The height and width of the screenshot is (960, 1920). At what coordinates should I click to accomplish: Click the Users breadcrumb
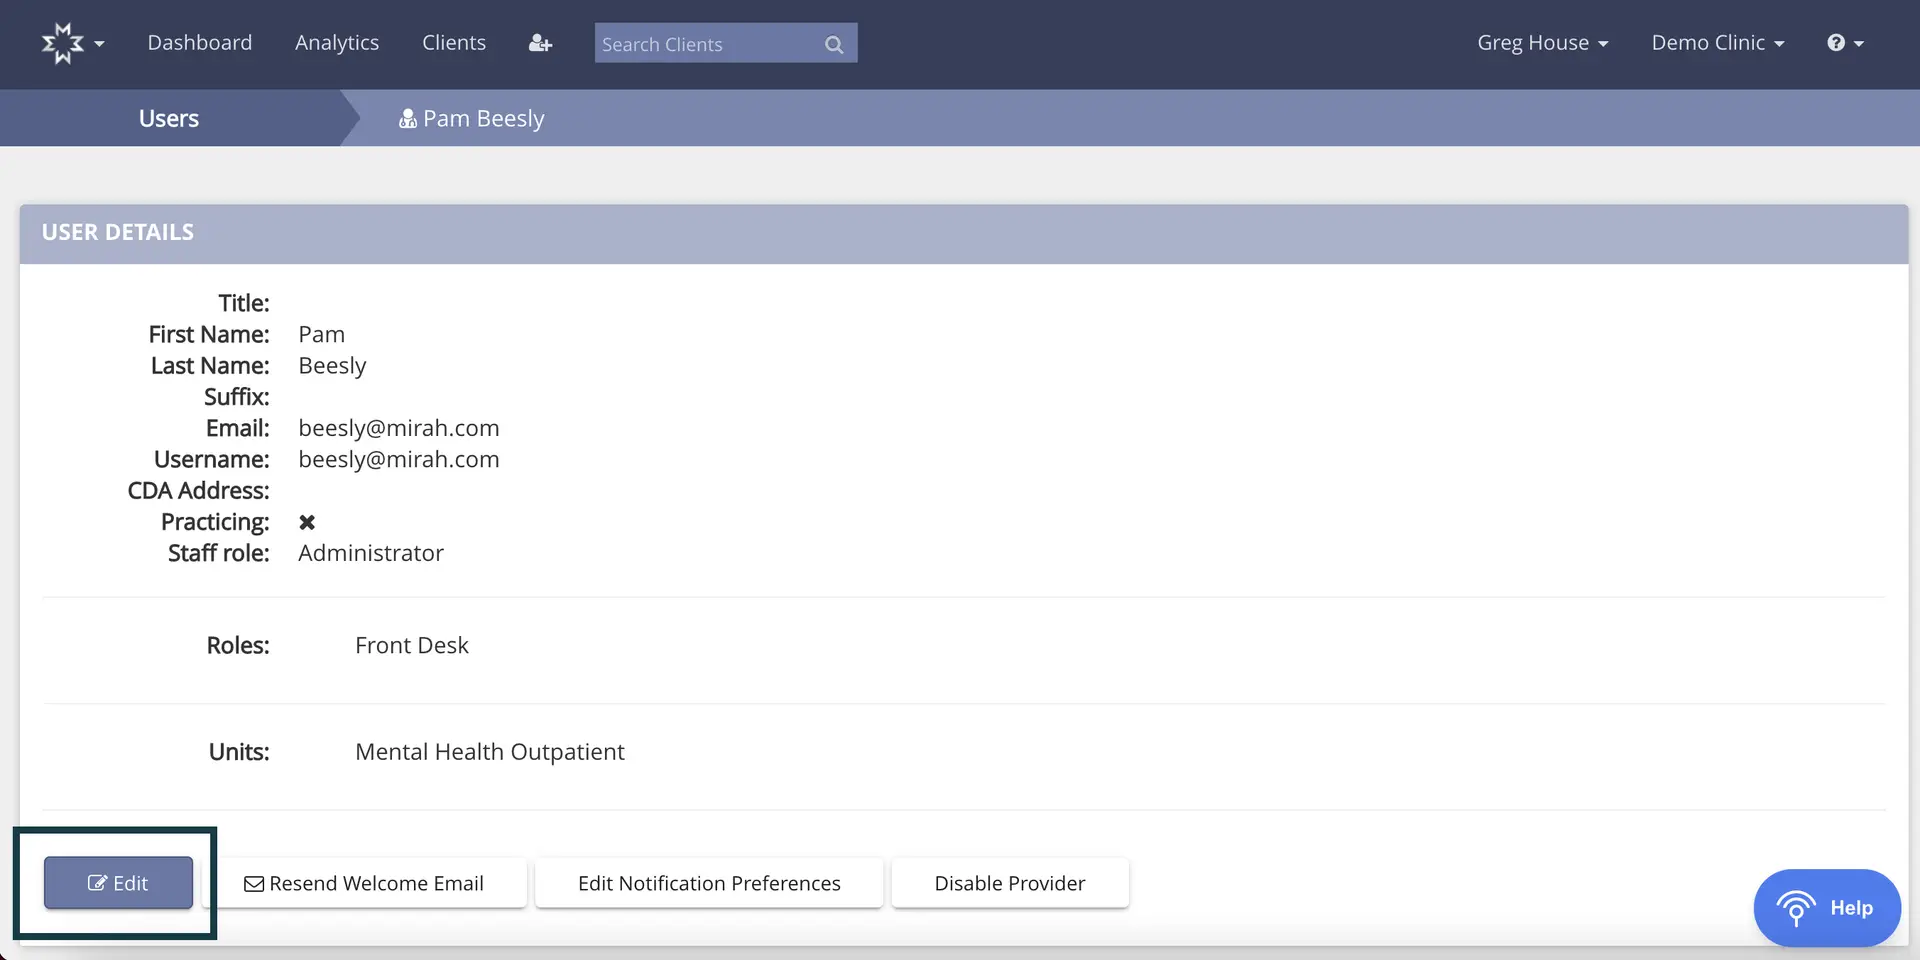(168, 118)
